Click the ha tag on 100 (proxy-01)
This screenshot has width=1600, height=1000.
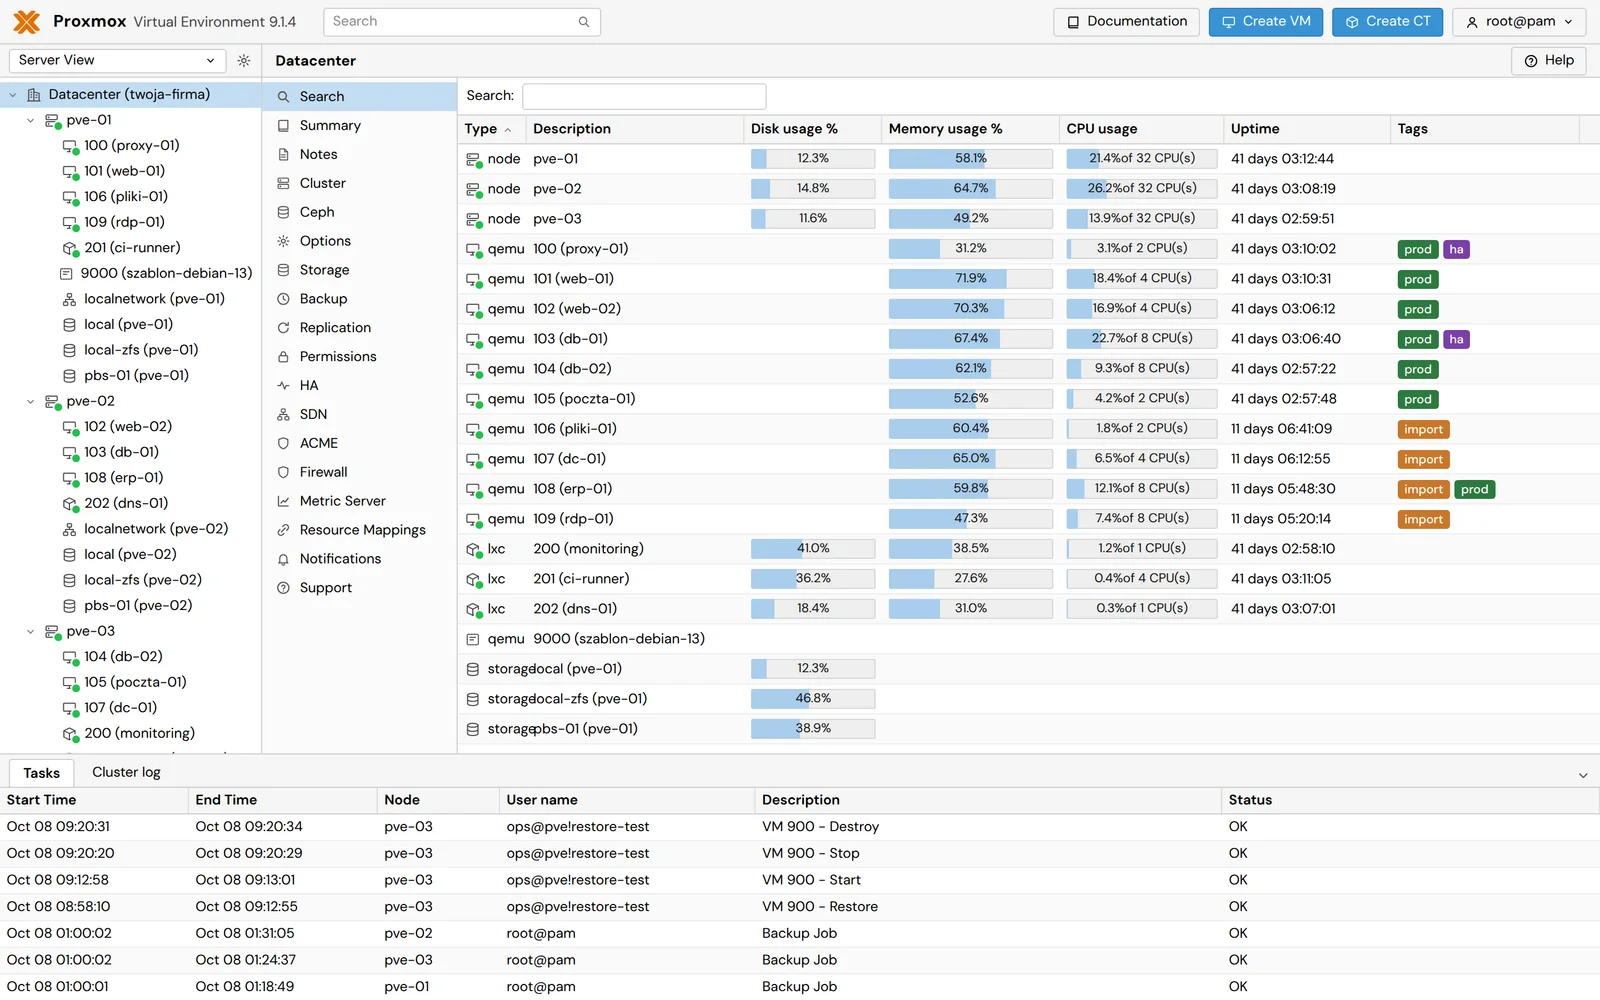click(x=1456, y=250)
